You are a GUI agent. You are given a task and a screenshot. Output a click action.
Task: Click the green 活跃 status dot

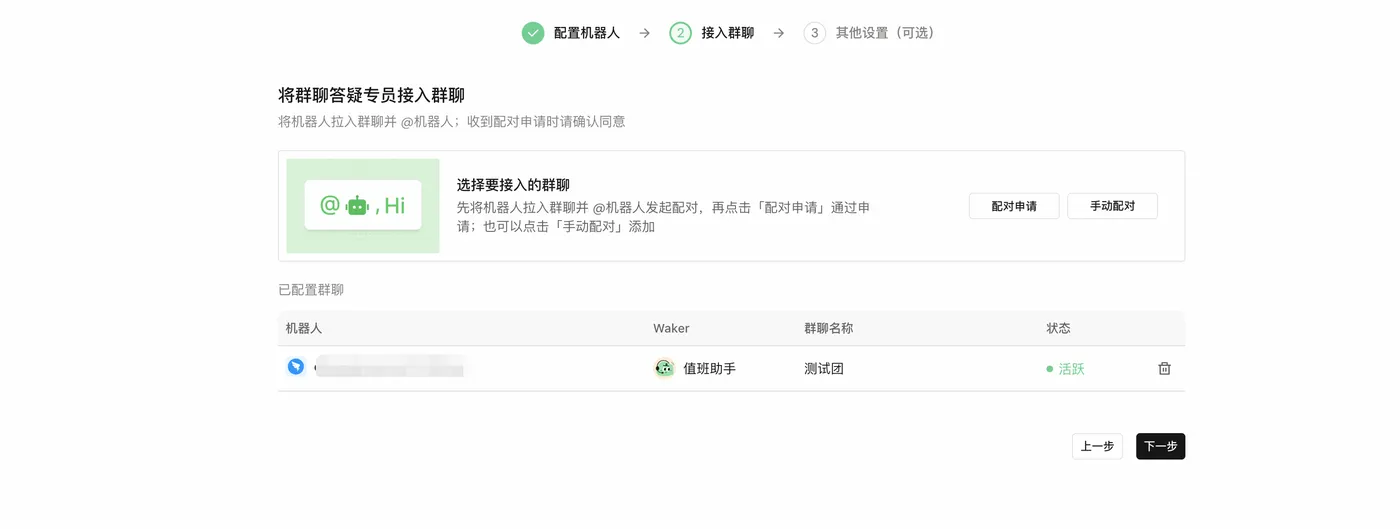(1050, 369)
